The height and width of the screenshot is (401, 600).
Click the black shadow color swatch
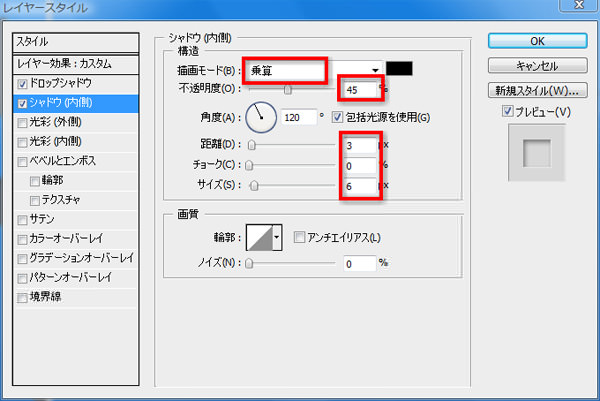pyautogui.click(x=399, y=68)
